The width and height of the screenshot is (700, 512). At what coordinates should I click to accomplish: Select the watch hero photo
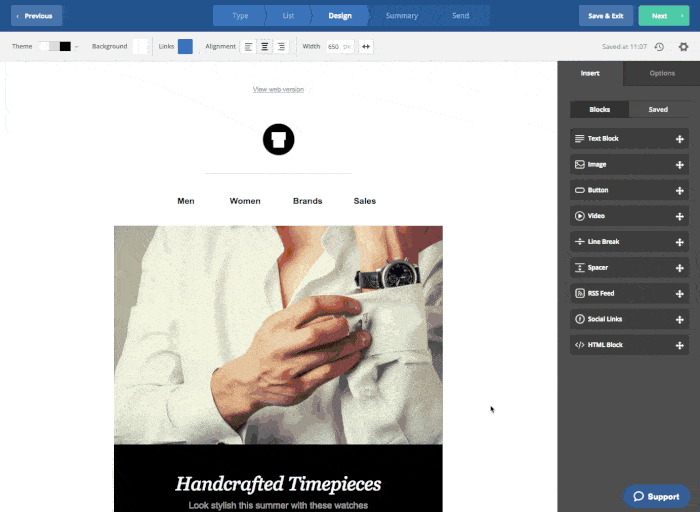(278, 335)
